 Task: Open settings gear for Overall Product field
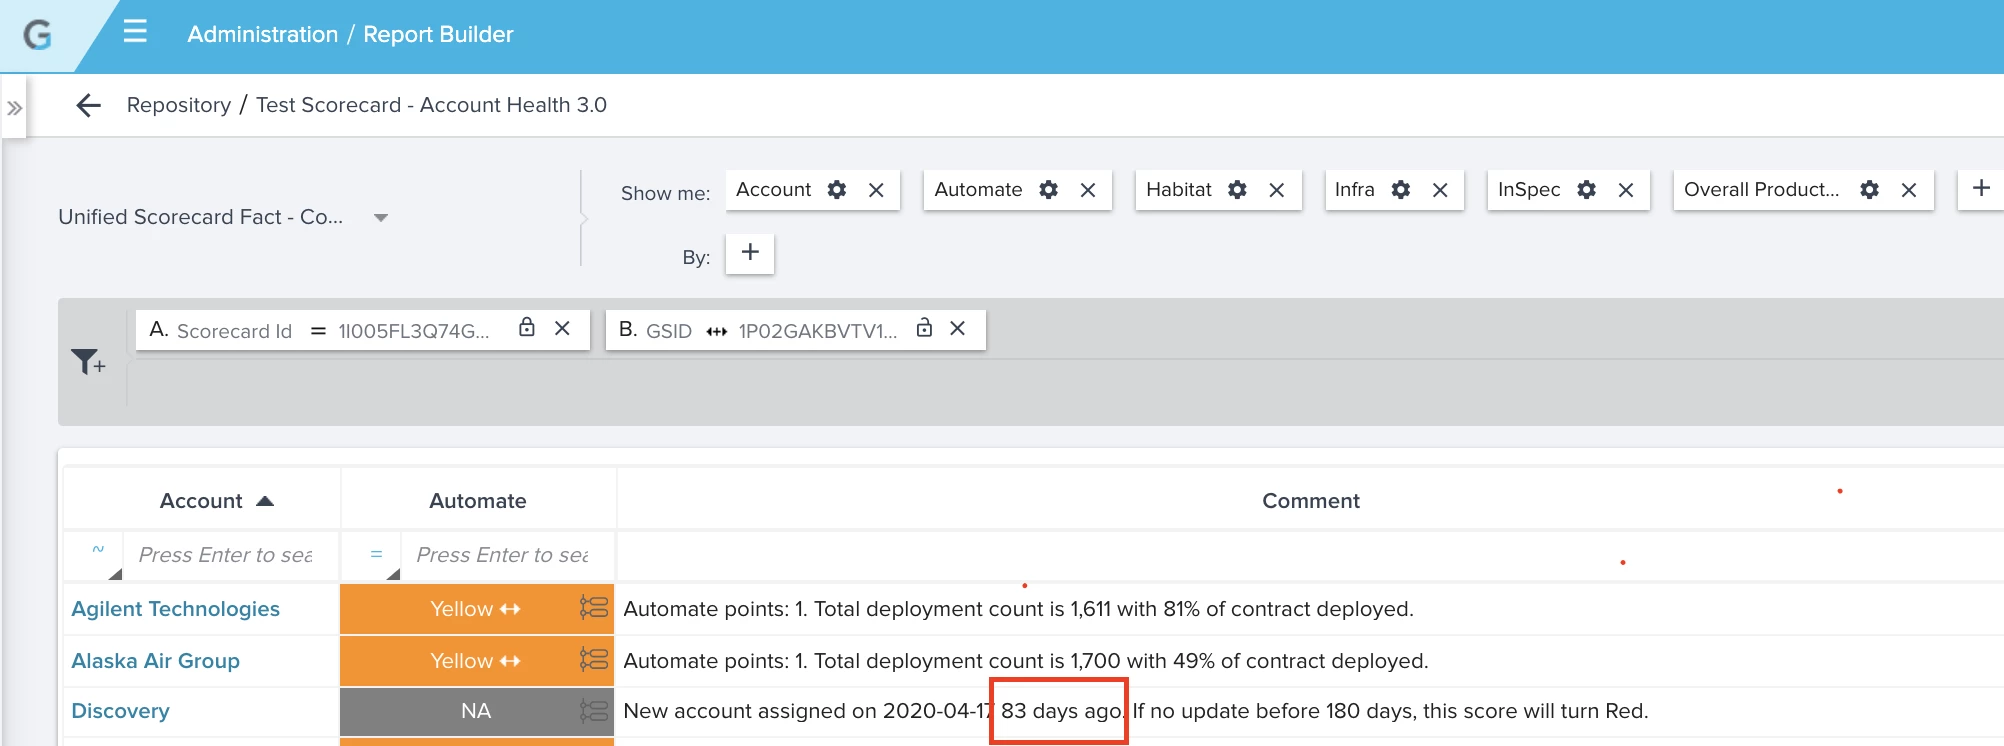click(x=1869, y=190)
